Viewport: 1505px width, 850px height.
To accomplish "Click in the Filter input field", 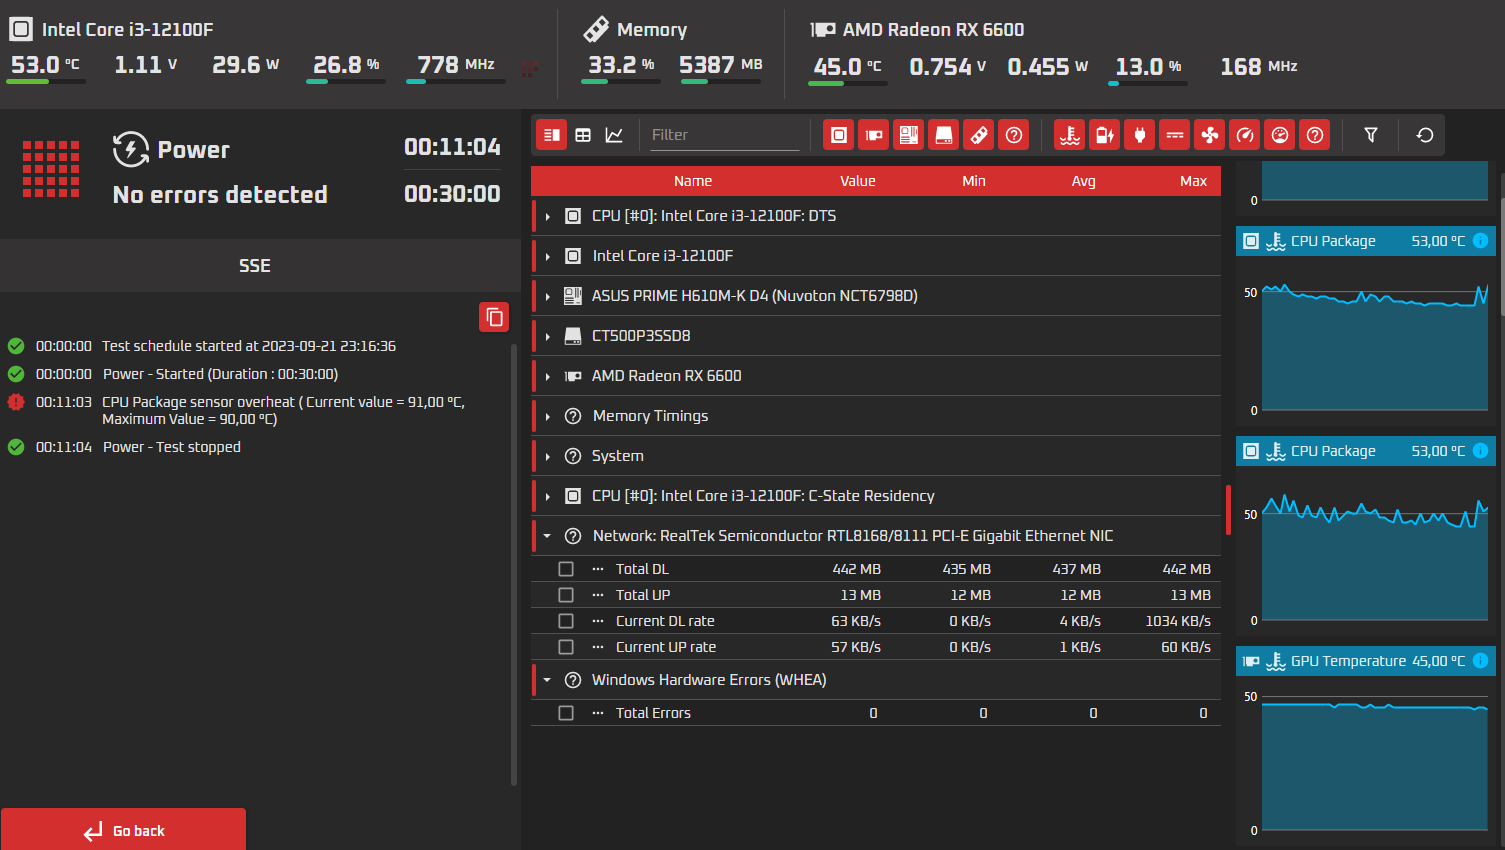I will [x=725, y=135].
